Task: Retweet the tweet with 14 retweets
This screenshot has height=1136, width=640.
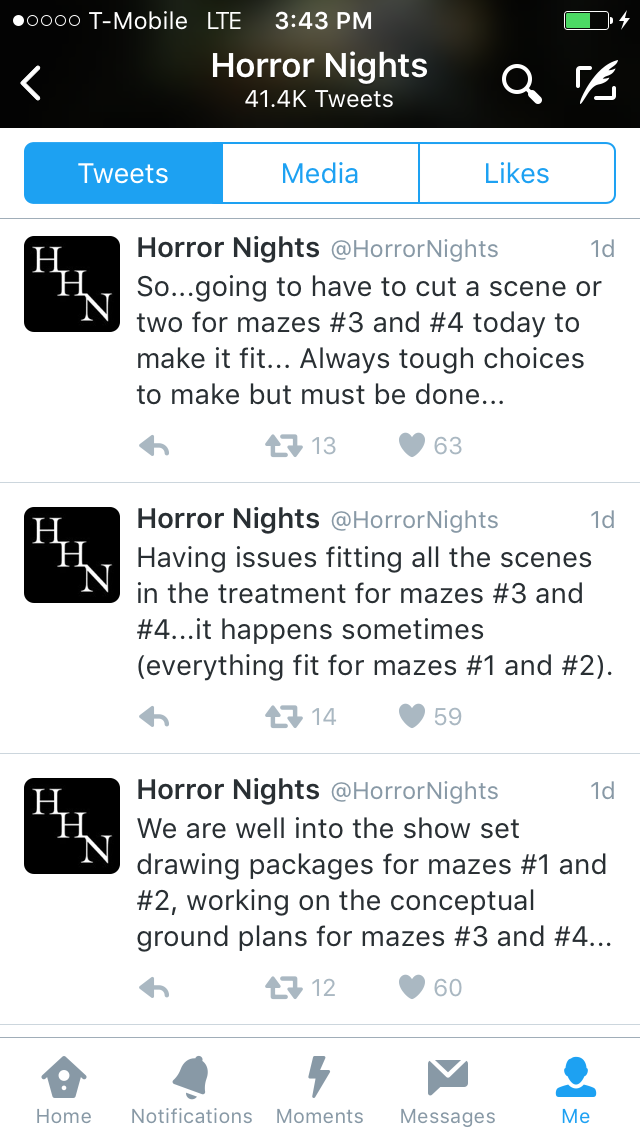Action: pyautogui.click(x=284, y=717)
